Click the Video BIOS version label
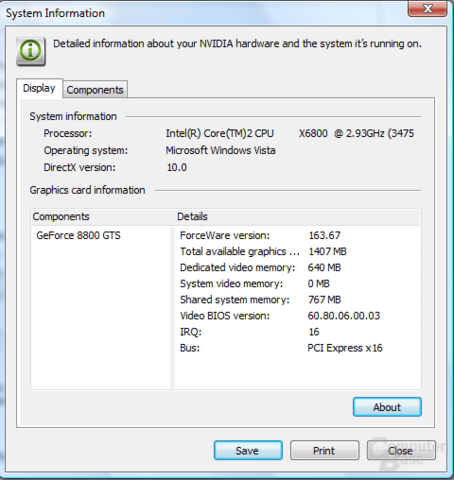 [225, 316]
